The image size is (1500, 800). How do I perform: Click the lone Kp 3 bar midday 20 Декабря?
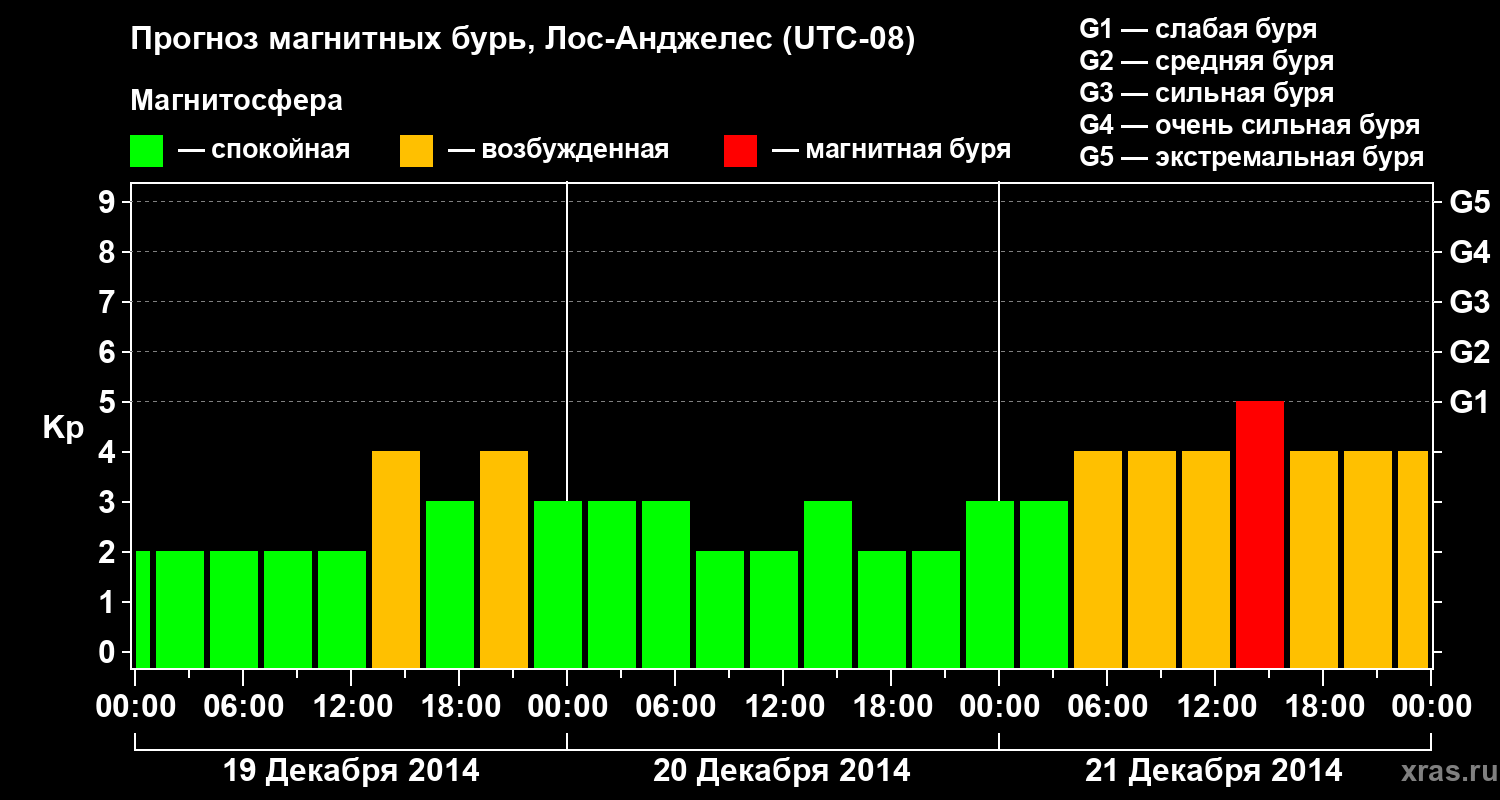(x=828, y=584)
